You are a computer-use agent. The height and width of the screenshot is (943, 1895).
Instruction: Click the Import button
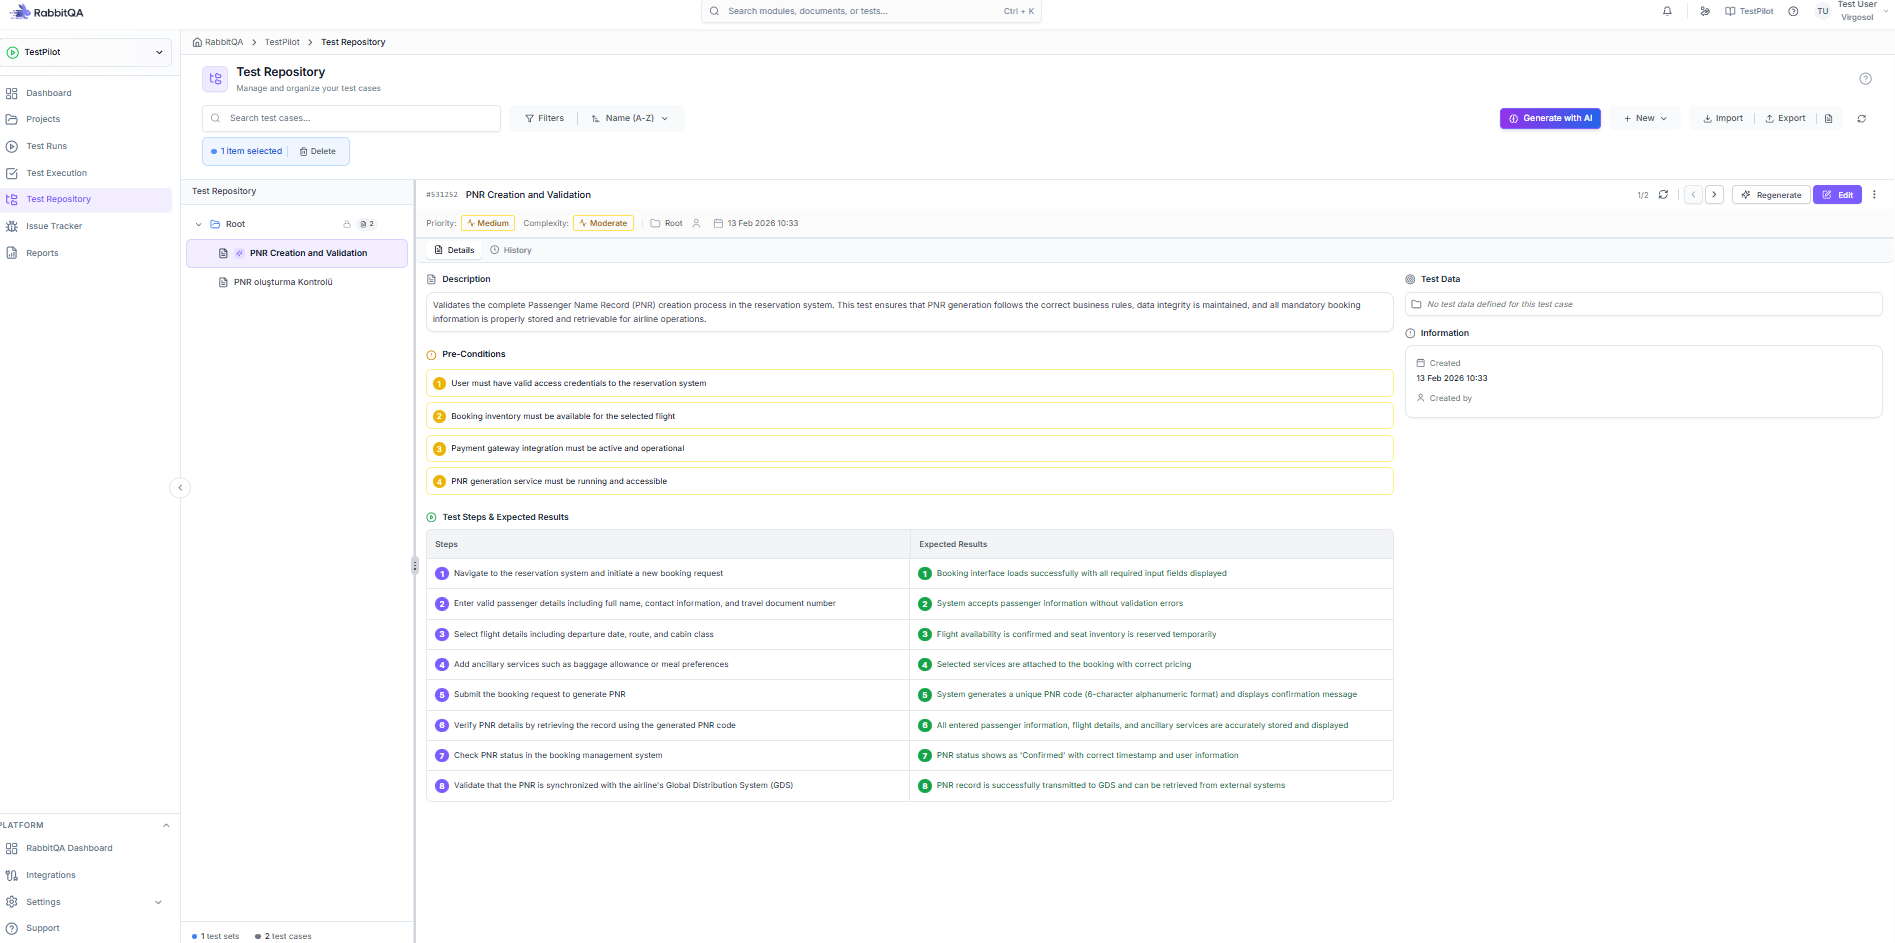pos(1723,118)
